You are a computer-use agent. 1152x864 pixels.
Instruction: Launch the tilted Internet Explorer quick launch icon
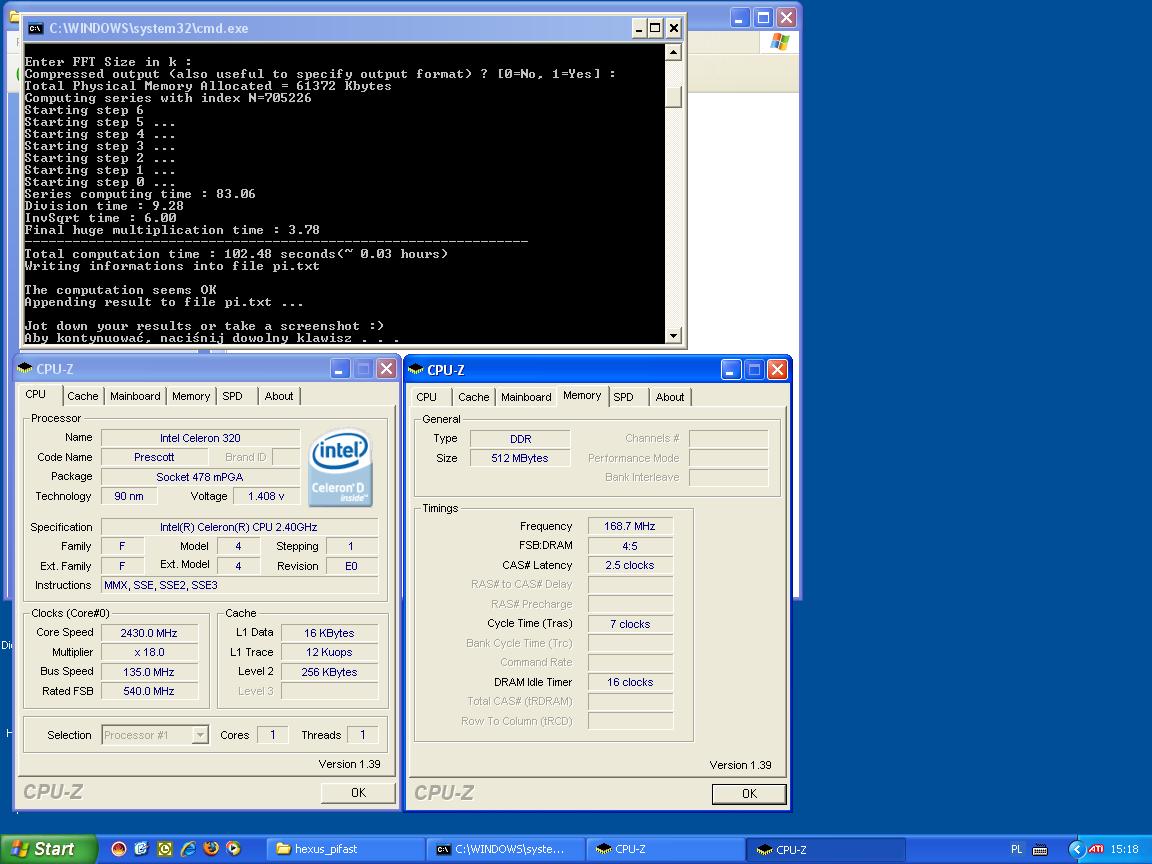pos(188,849)
